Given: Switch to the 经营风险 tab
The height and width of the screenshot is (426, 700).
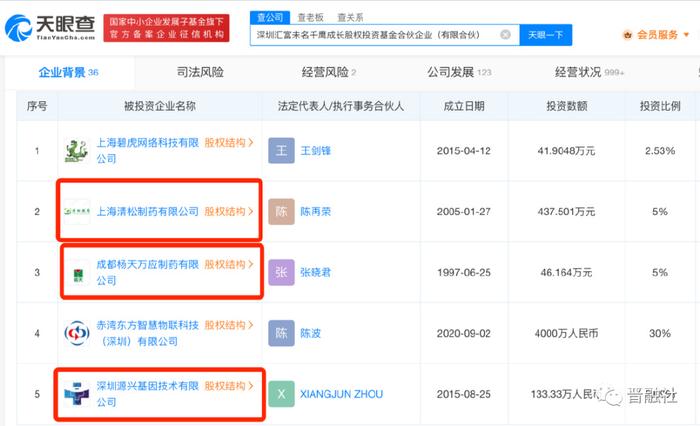Looking at the screenshot, I should (x=329, y=72).
